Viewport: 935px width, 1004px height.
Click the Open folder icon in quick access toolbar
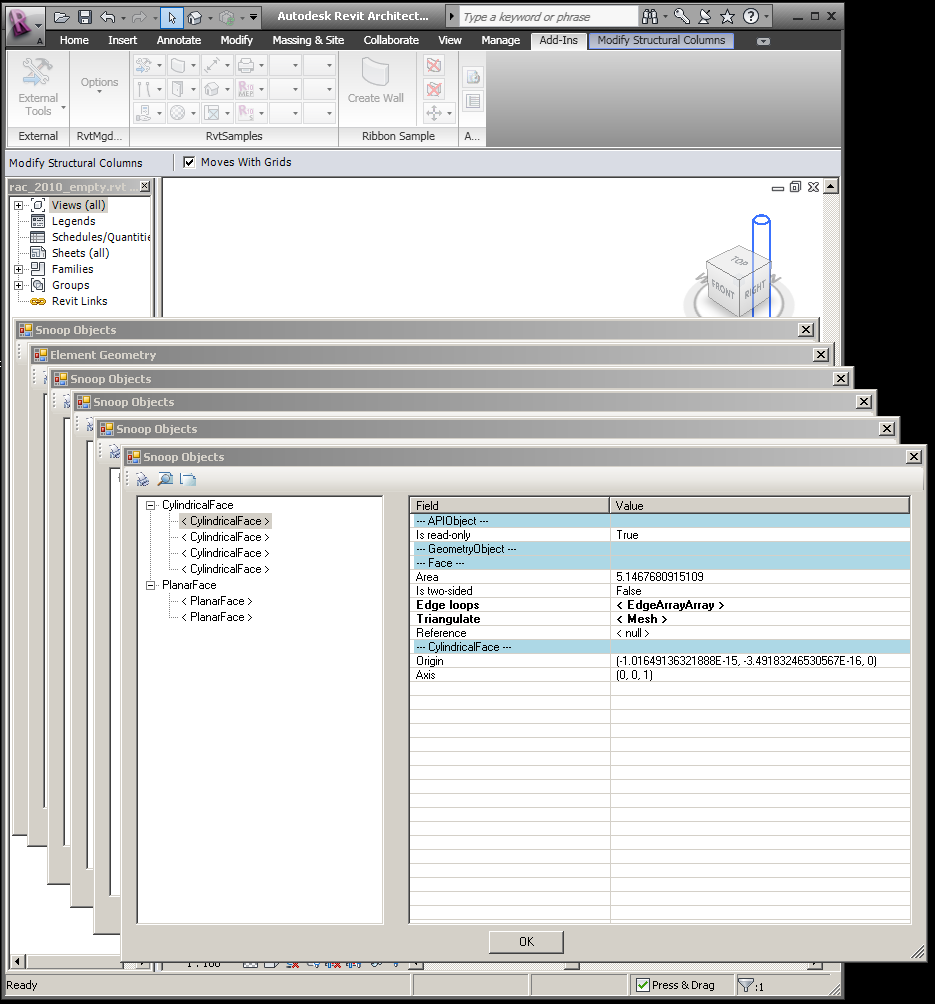click(62, 17)
